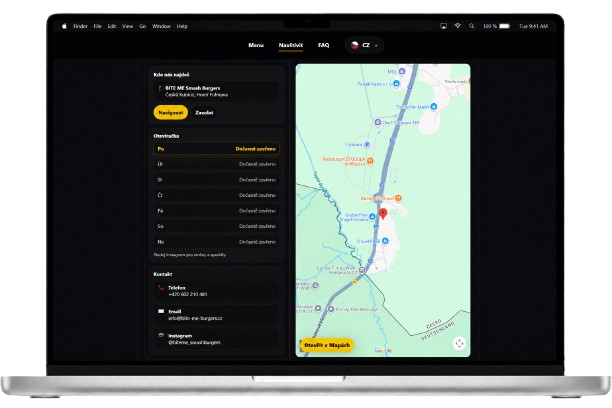The image size is (612, 408).
Task: Click Otevřít v Mapách button
Action: pos(327,345)
